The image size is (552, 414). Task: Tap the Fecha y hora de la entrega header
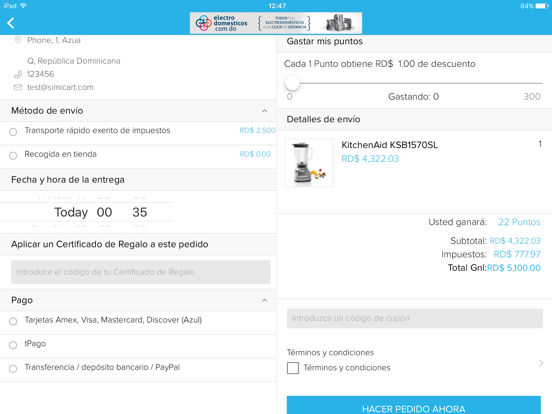(x=138, y=180)
